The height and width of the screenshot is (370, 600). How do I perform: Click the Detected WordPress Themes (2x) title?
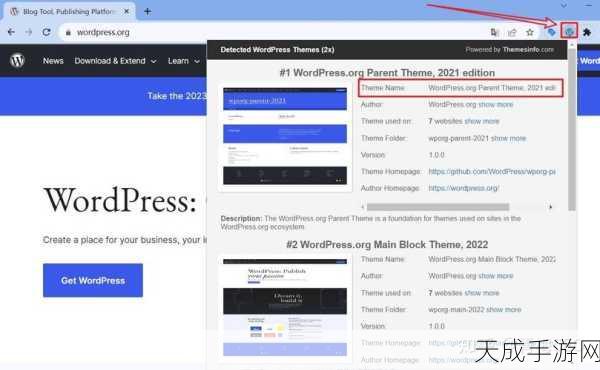coord(277,50)
